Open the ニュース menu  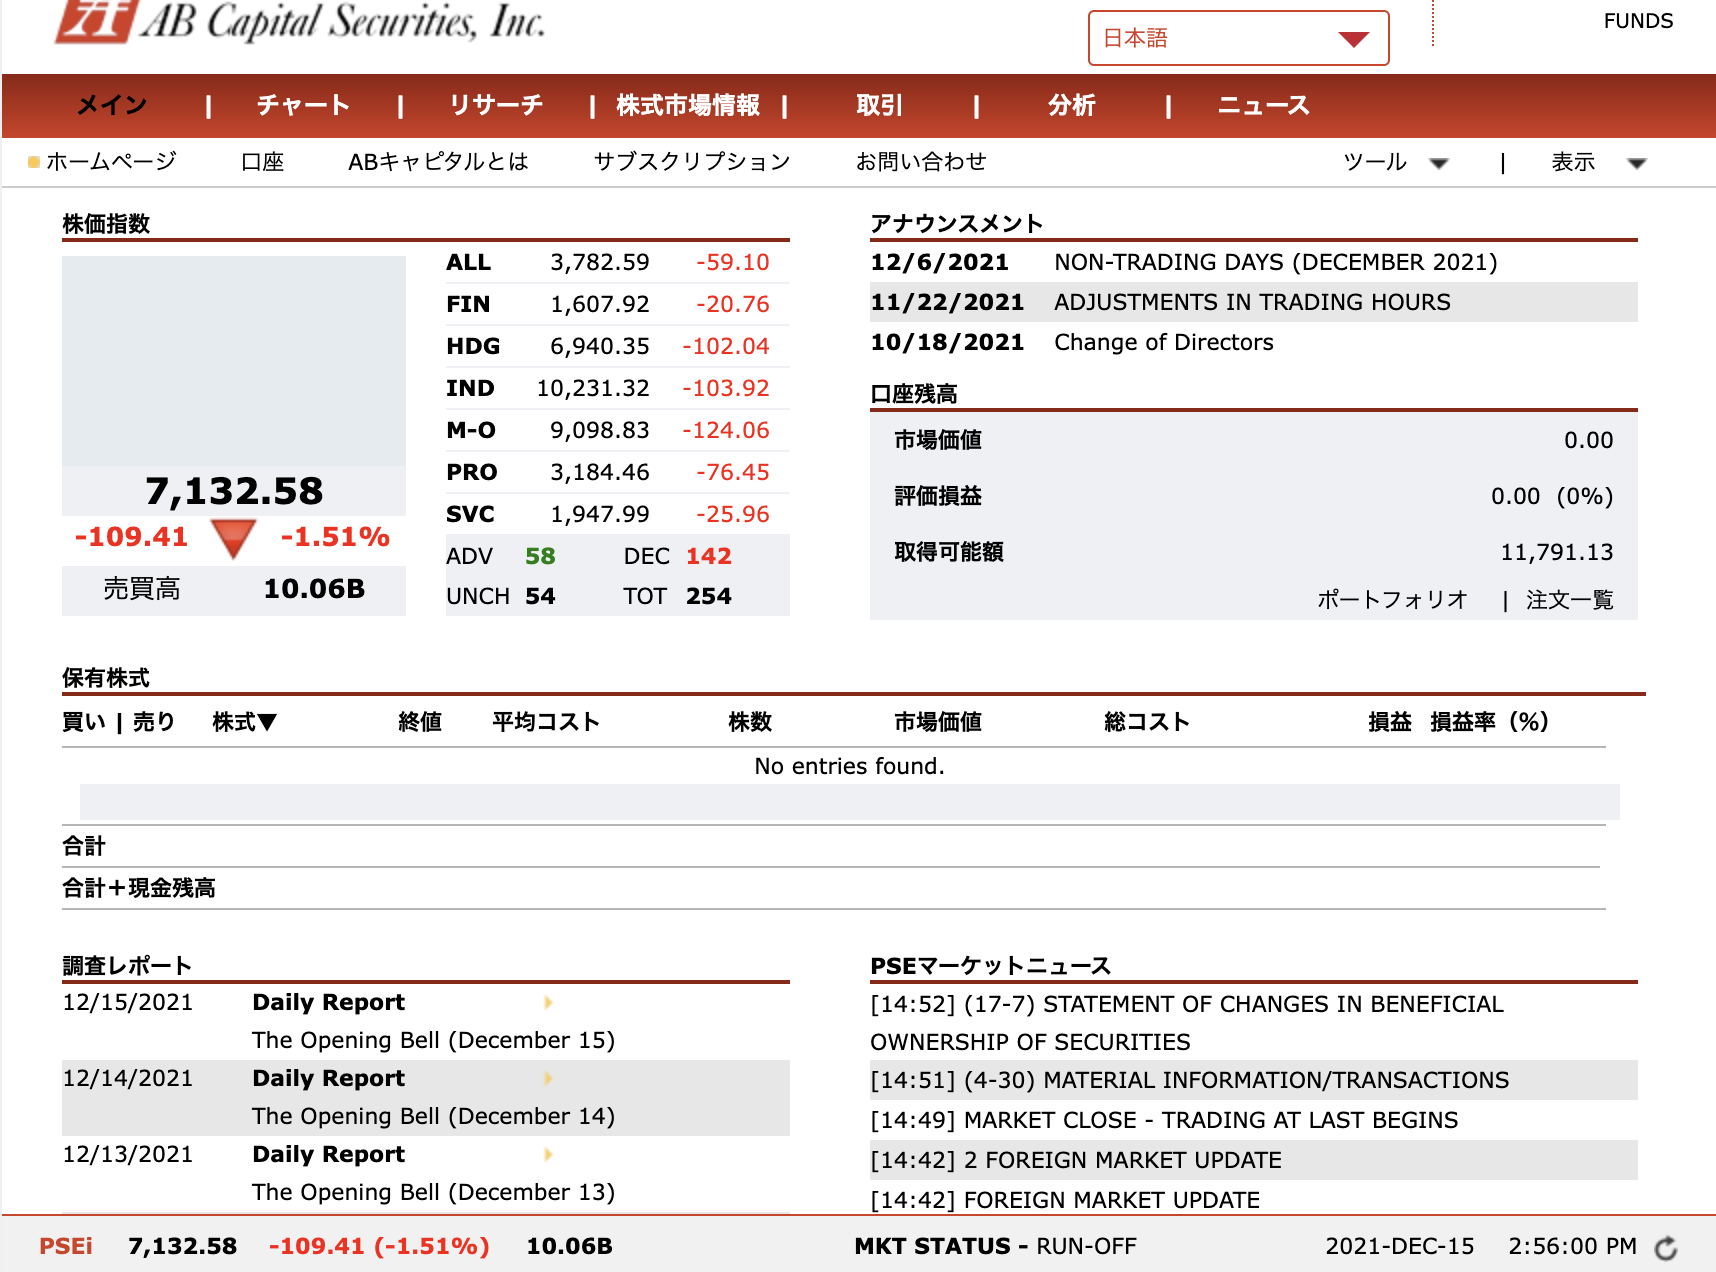click(x=1263, y=105)
